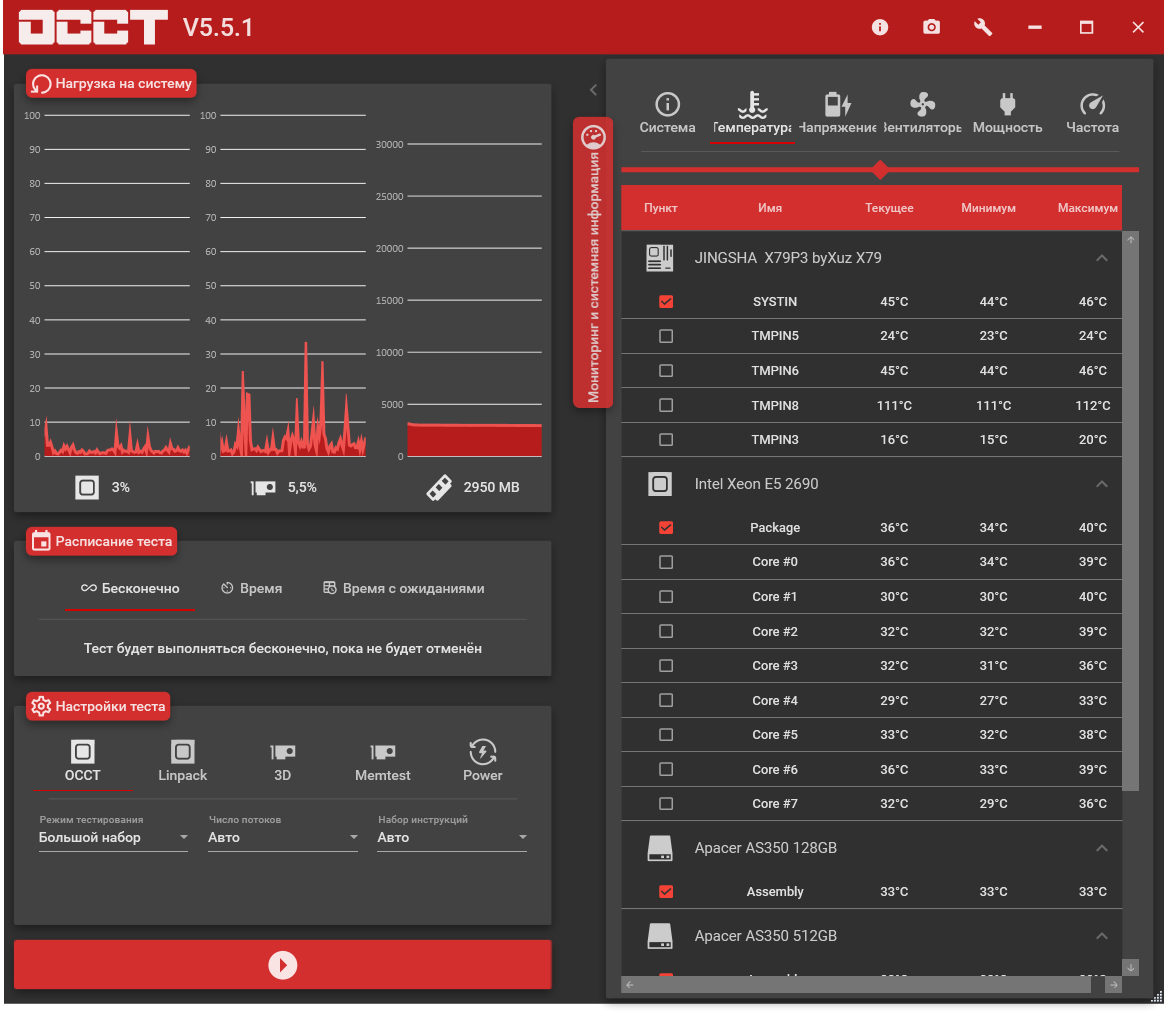Click the OCCT logo in the title bar

point(92,28)
